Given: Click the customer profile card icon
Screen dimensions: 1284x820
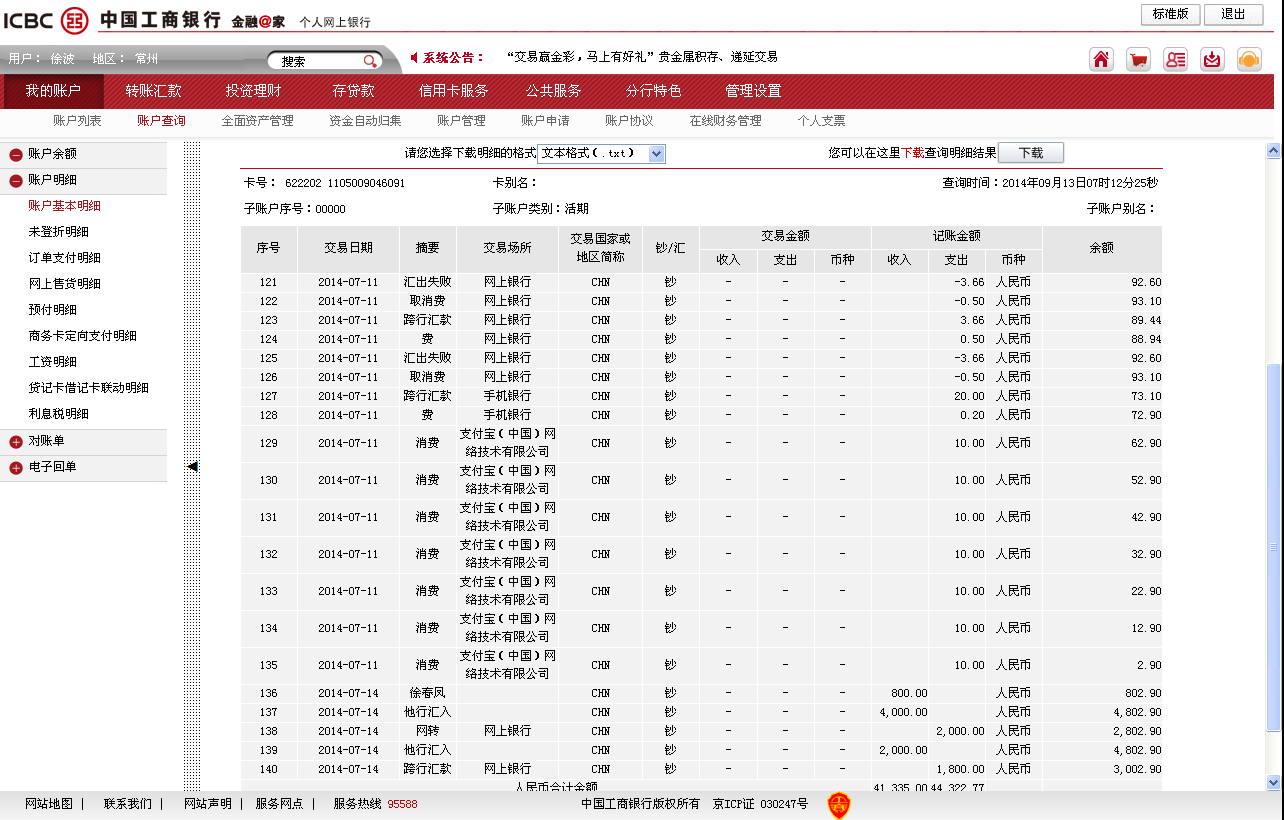Looking at the screenshot, I should pyautogui.click(x=1175, y=59).
